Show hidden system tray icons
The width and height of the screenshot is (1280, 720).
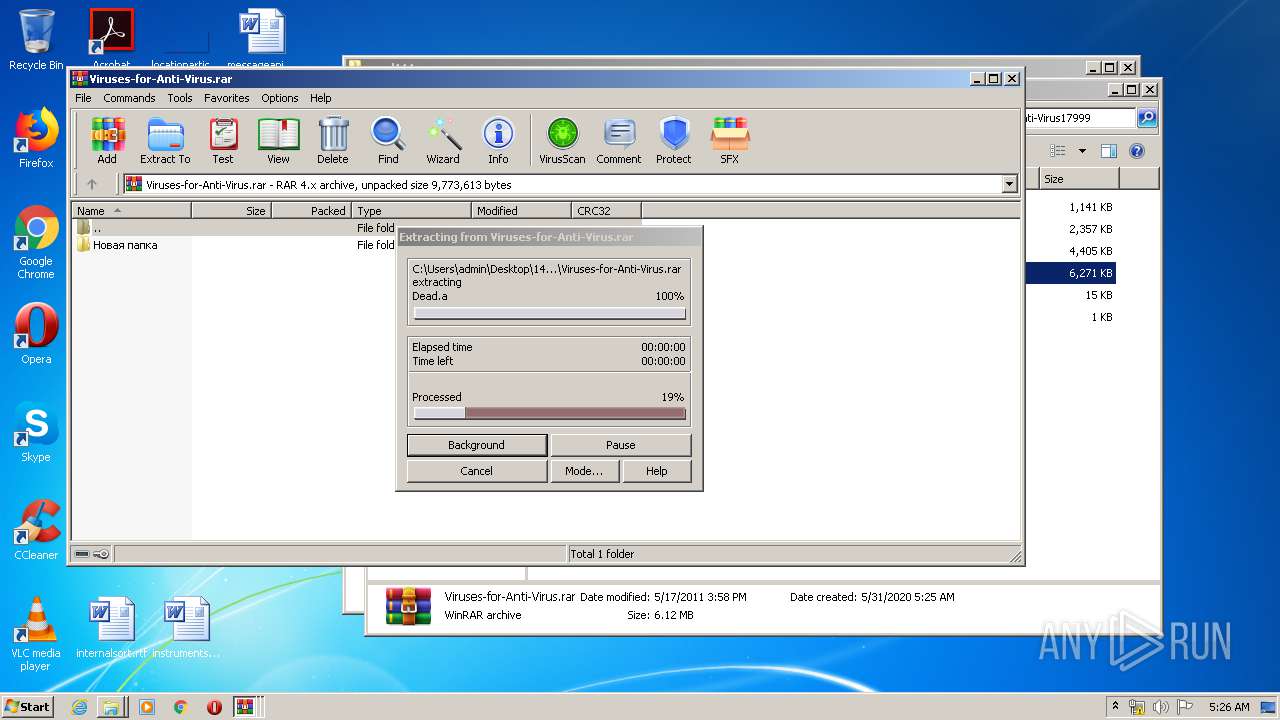[x=1115, y=707]
